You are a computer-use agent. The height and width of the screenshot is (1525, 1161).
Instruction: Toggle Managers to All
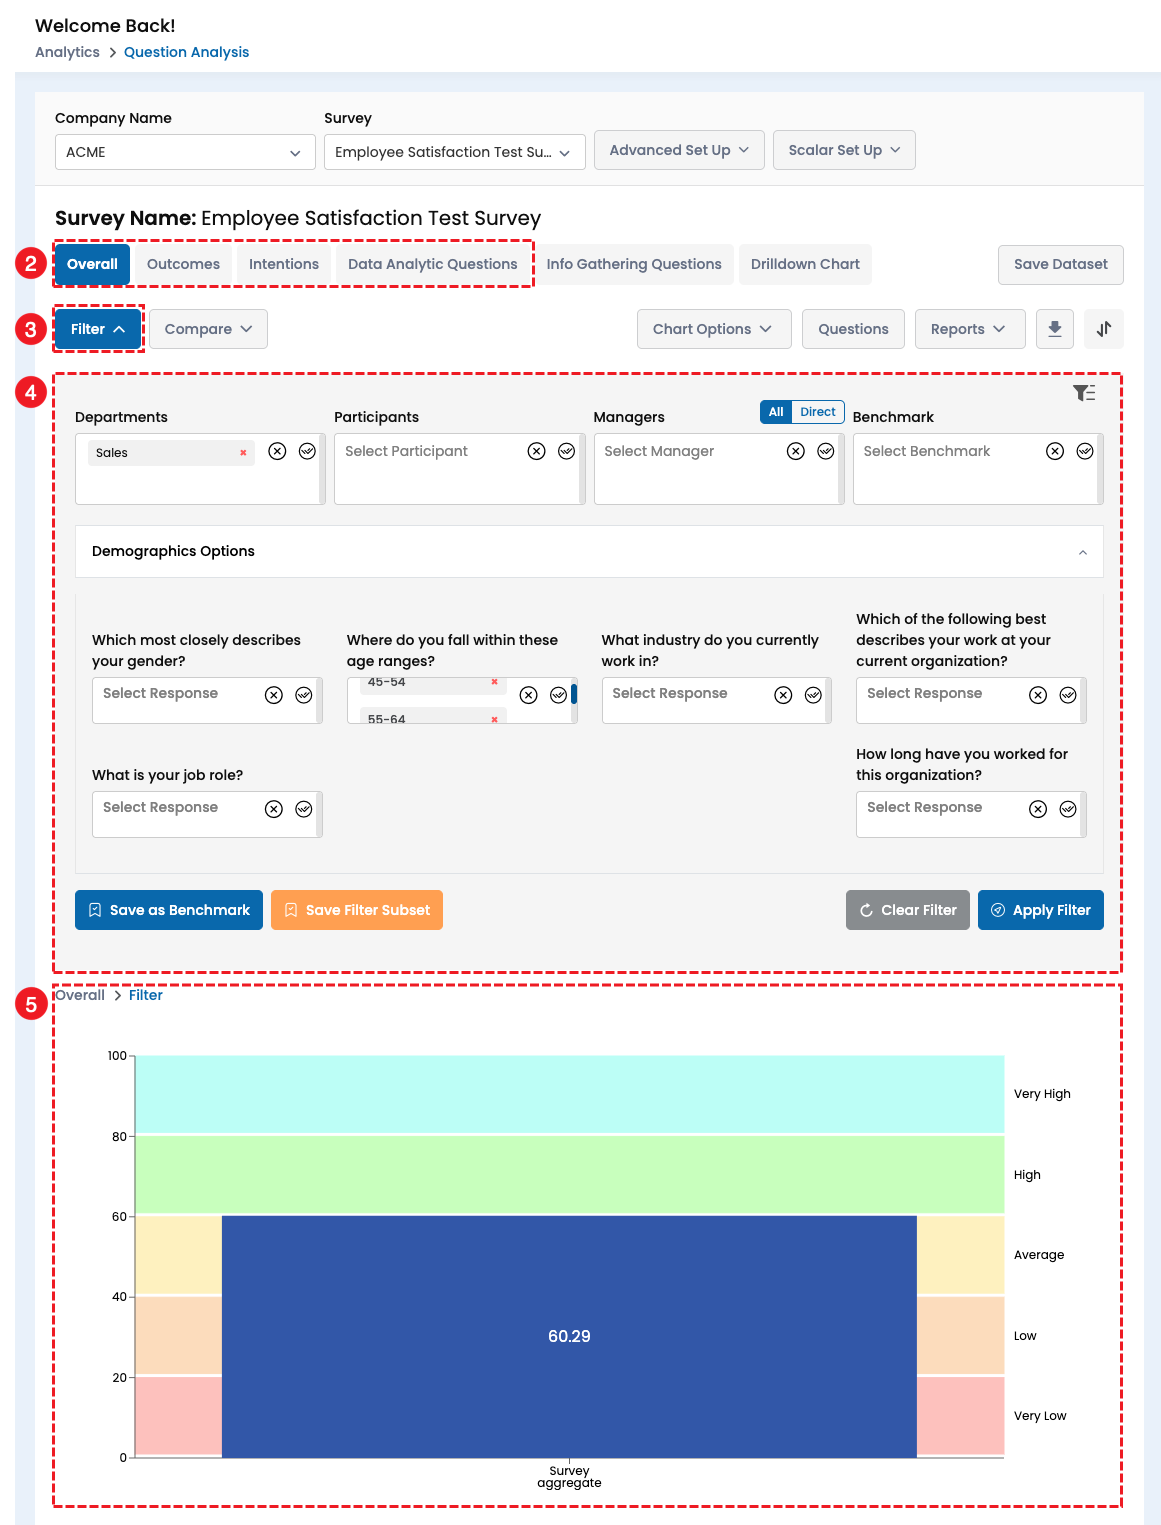[776, 412]
